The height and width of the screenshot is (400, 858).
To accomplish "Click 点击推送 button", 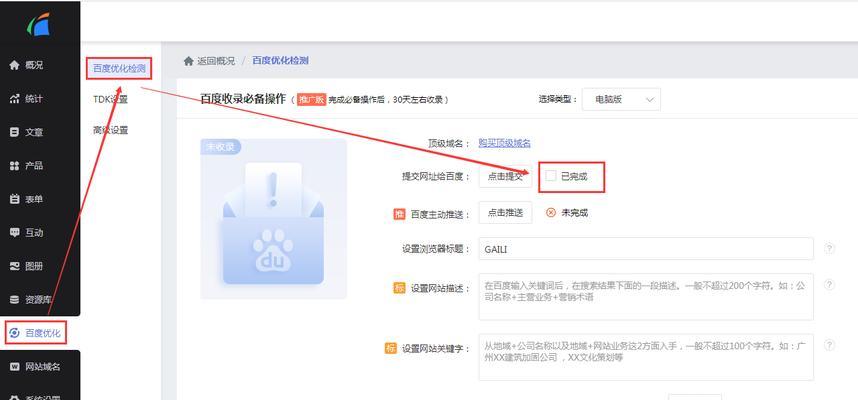I will [x=506, y=212].
